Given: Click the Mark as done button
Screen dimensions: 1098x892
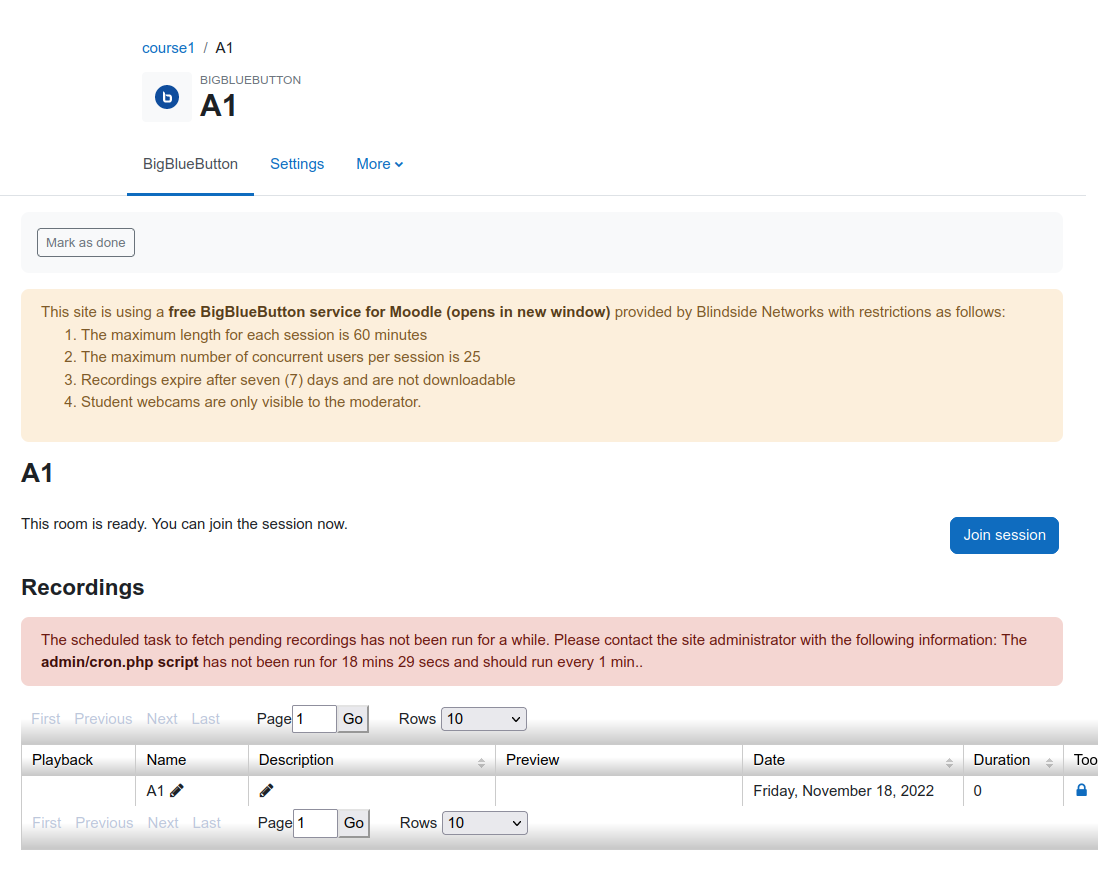Looking at the screenshot, I should [x=85, y=242].
